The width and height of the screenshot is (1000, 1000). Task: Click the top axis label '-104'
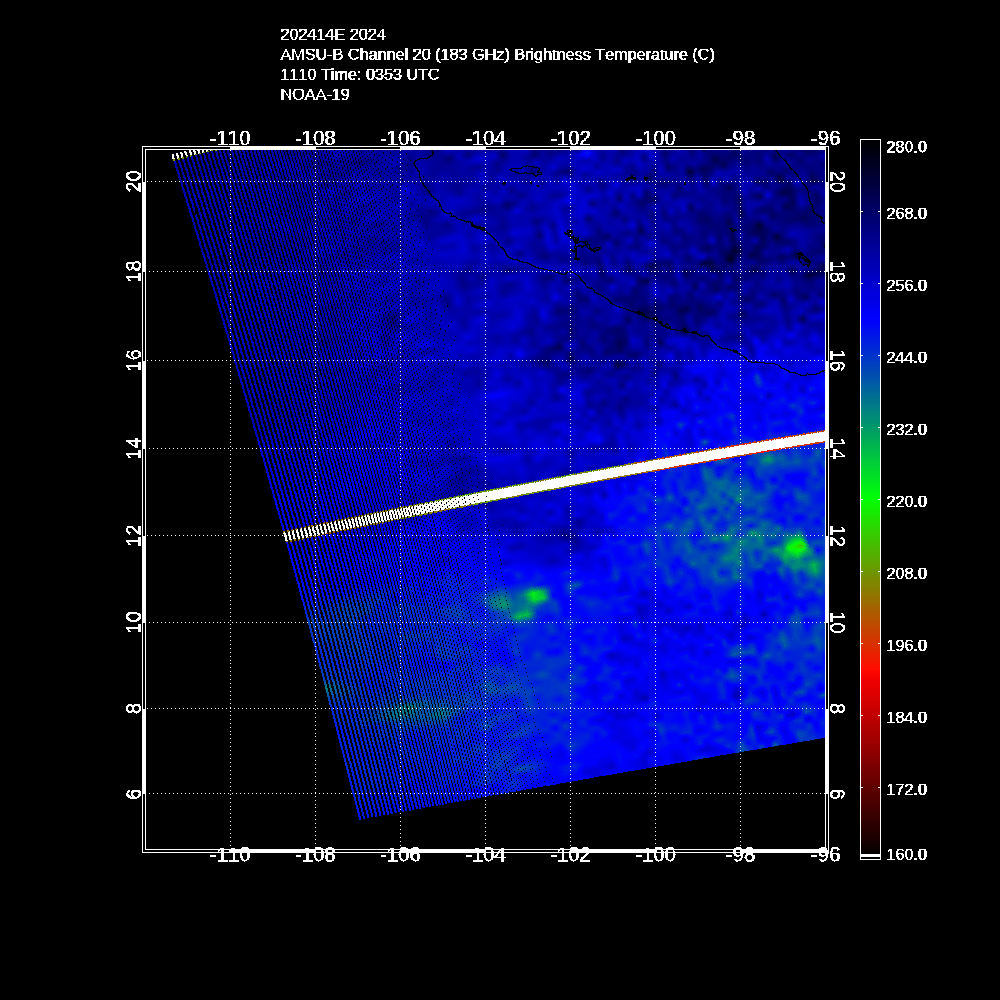tap(485, 138)
